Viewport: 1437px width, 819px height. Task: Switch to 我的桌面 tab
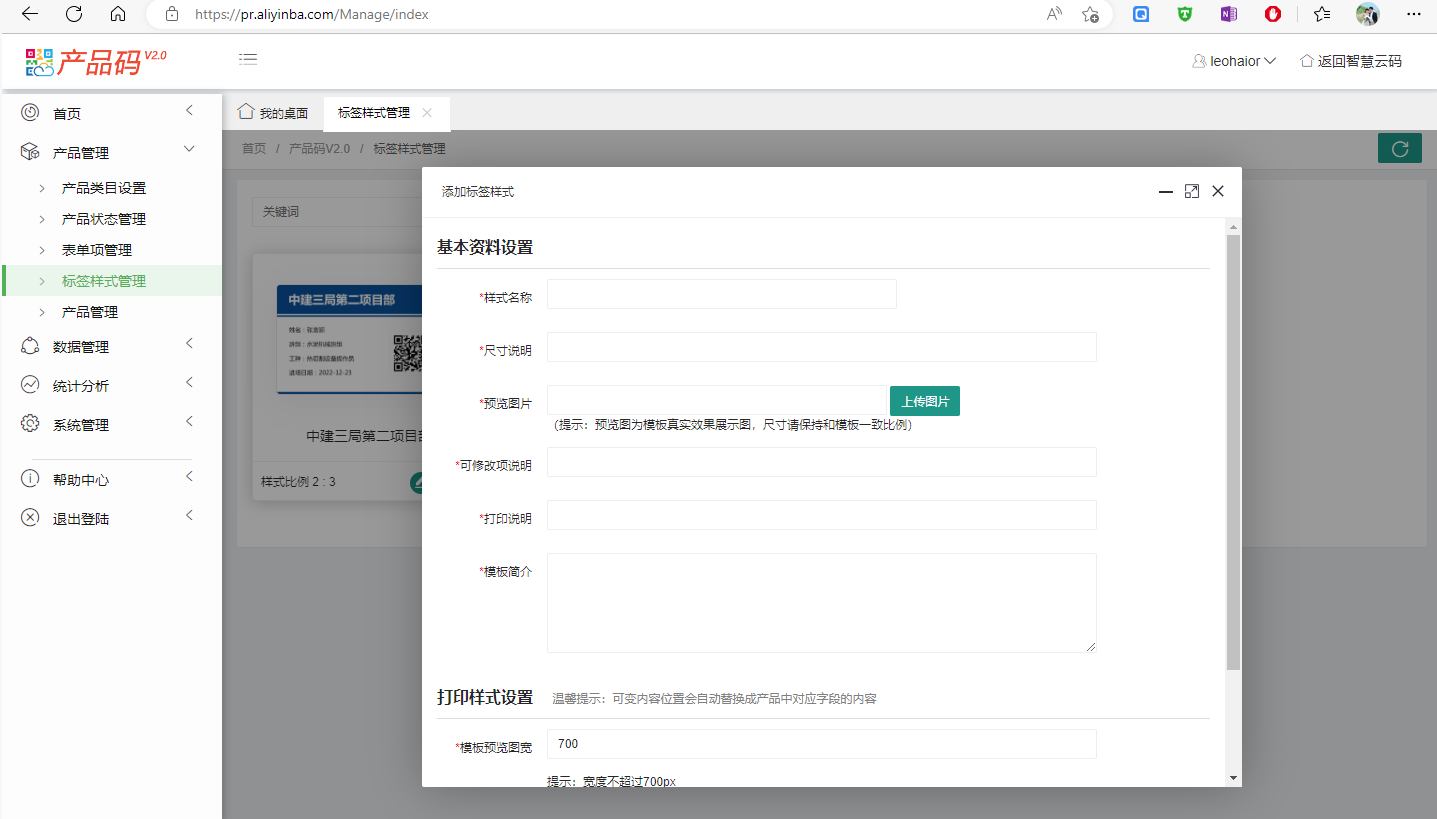coord(273,113)
